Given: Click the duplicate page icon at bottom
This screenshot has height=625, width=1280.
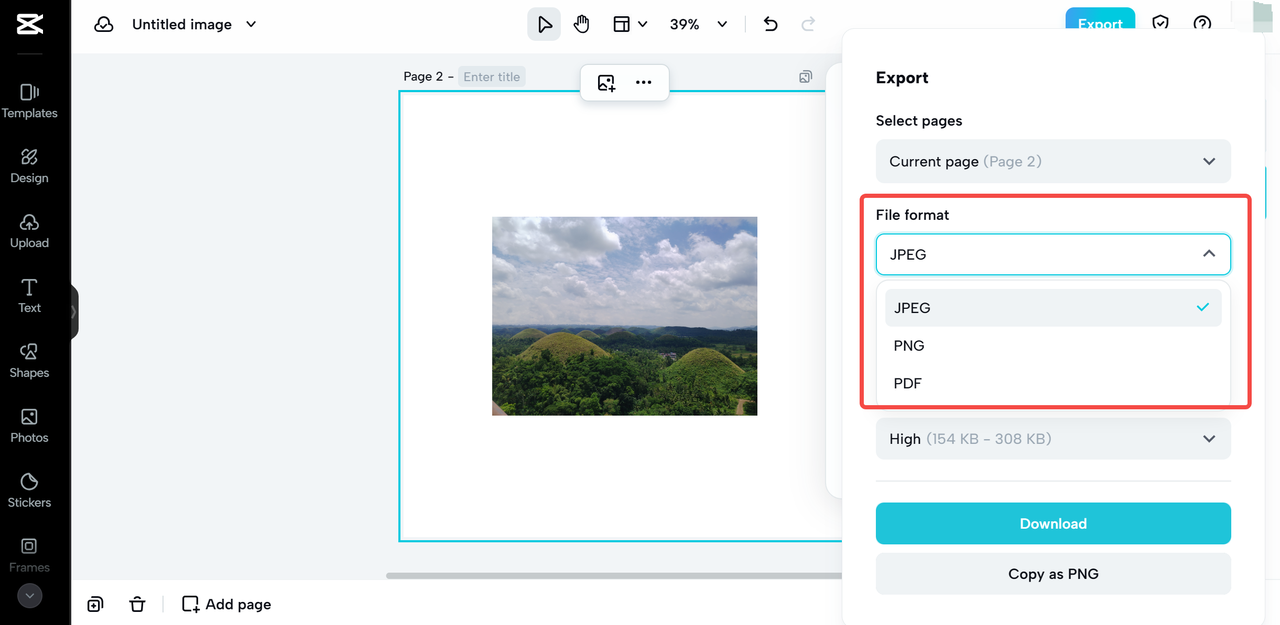Looking at the screenshot, I should click(95, 604).
